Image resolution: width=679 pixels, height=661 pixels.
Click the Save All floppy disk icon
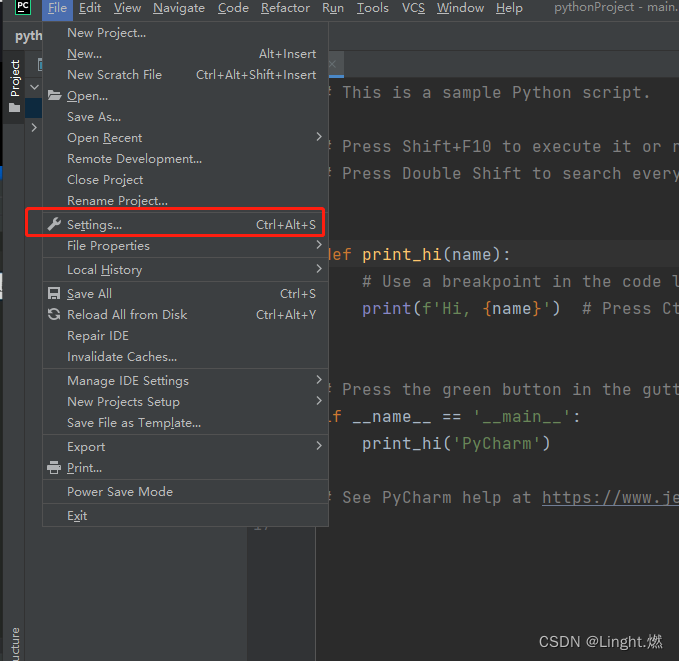[x=54, y=293]
